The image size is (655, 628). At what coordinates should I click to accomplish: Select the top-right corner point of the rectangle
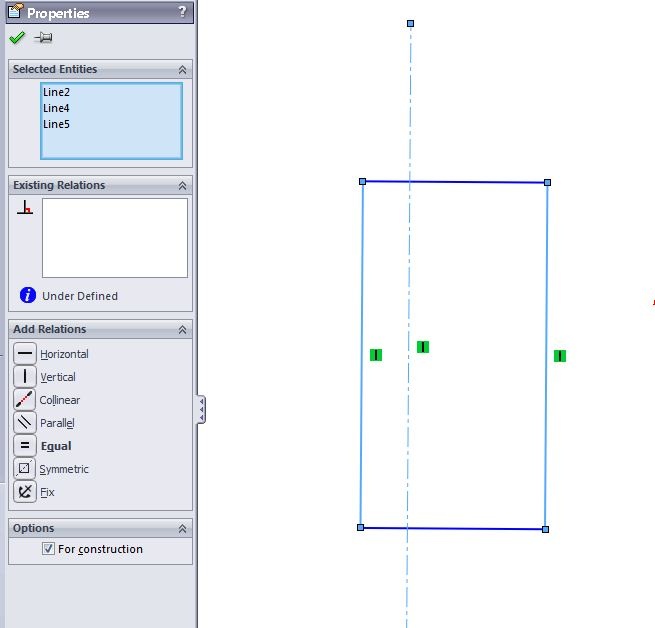point(547,182)
